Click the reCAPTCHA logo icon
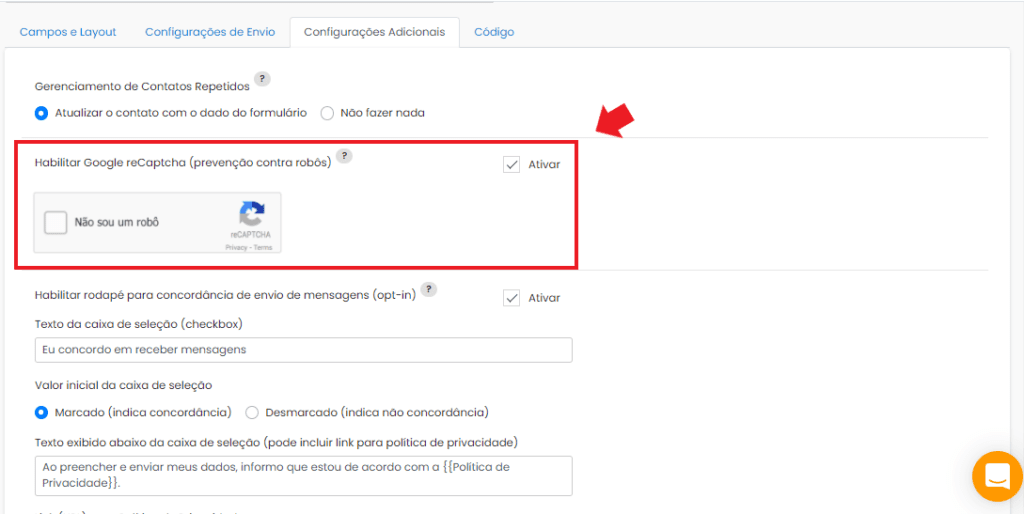This screenshot has height=514, width=1024. pyautogui.click(x=251, y=214)
